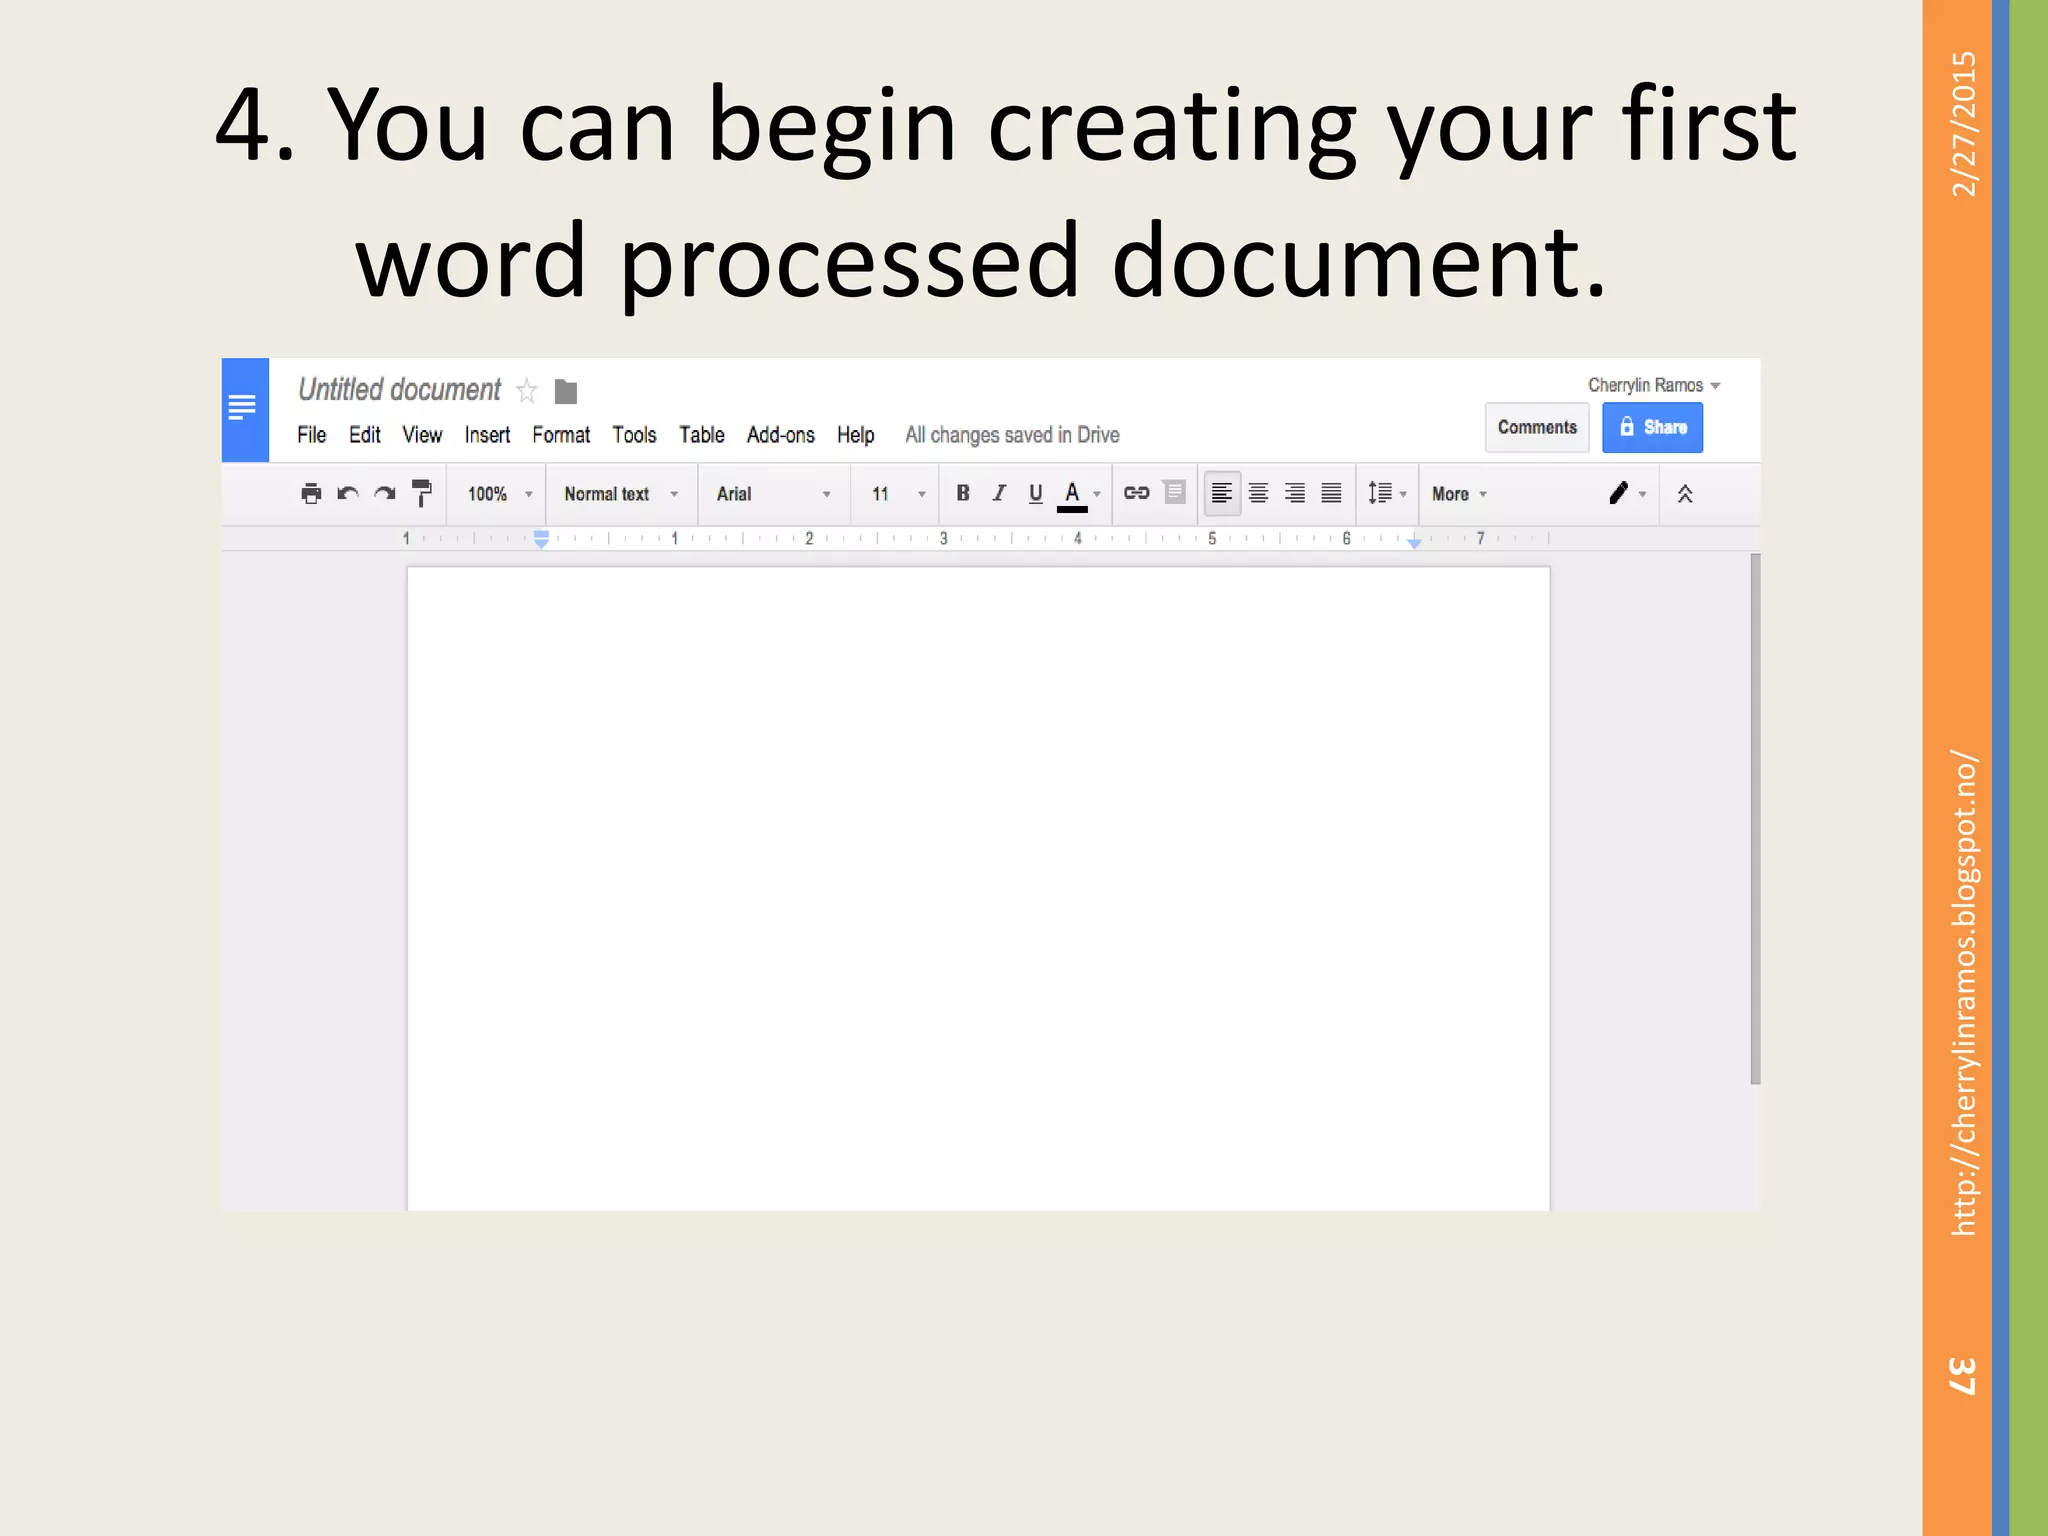Click the move-to-folder icon
This screenshot has width=2048, height=1536.
(566, 391)
